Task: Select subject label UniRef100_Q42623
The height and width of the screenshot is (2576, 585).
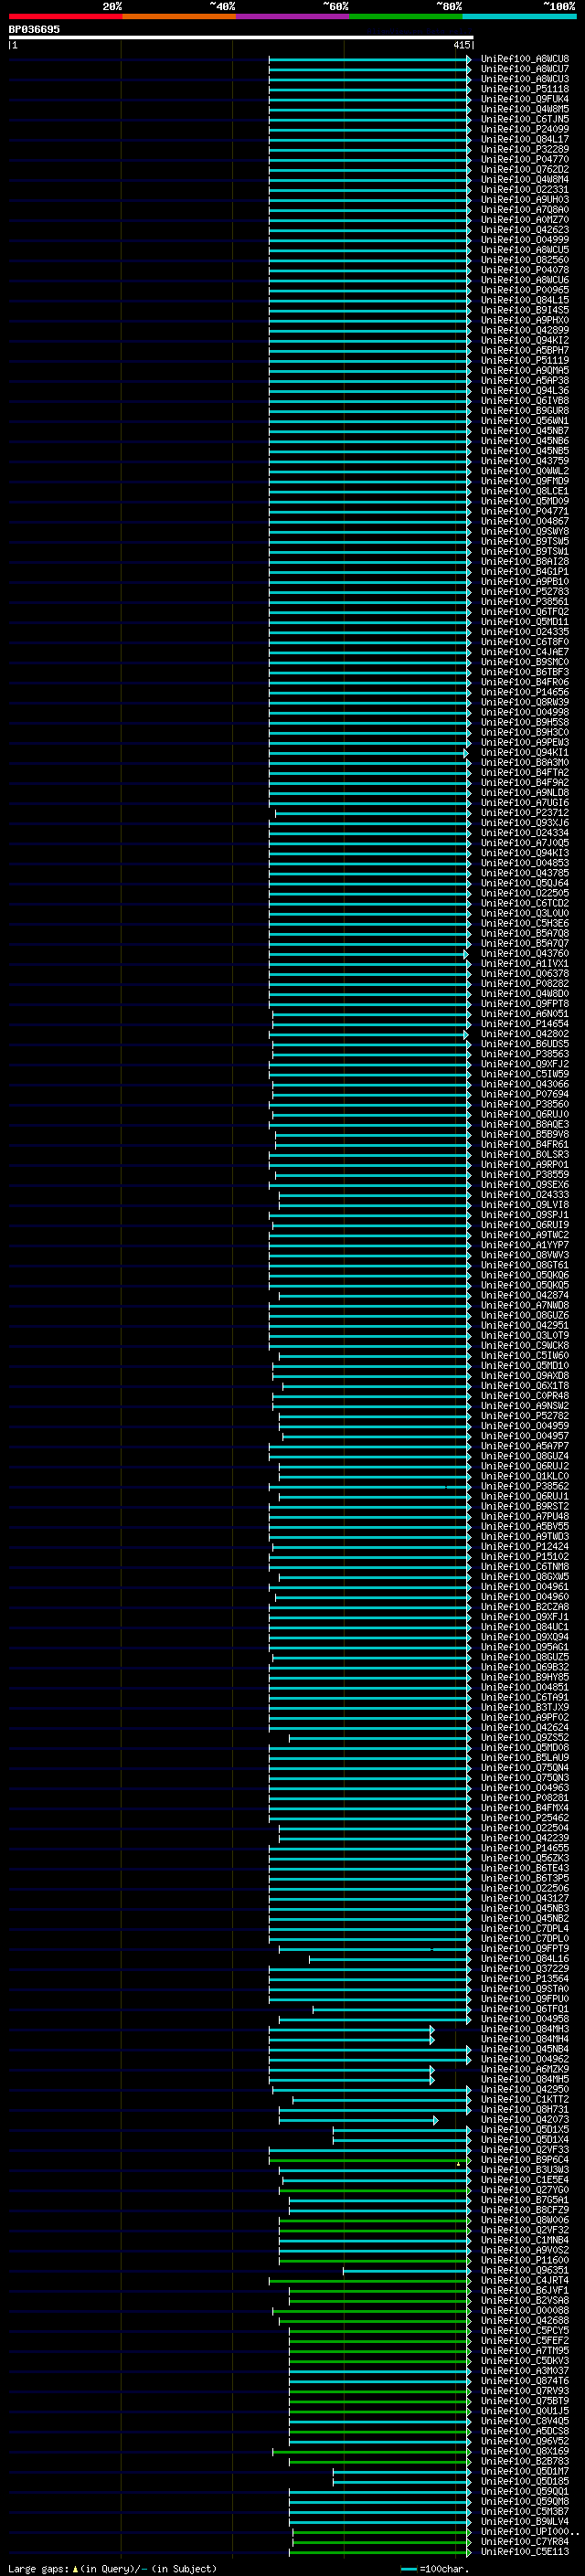Action: pyautogui.click(x=525, y=230)
